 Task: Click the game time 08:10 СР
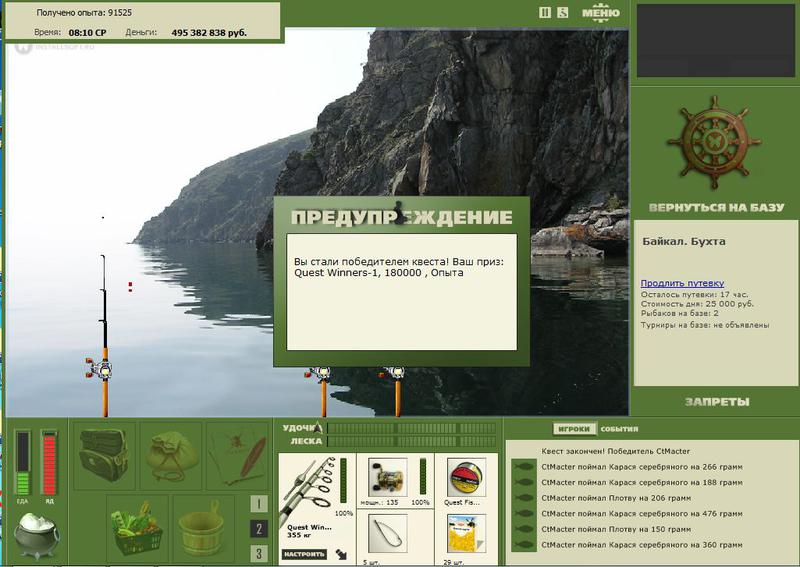pyautogui.click(x=87, y=33)
